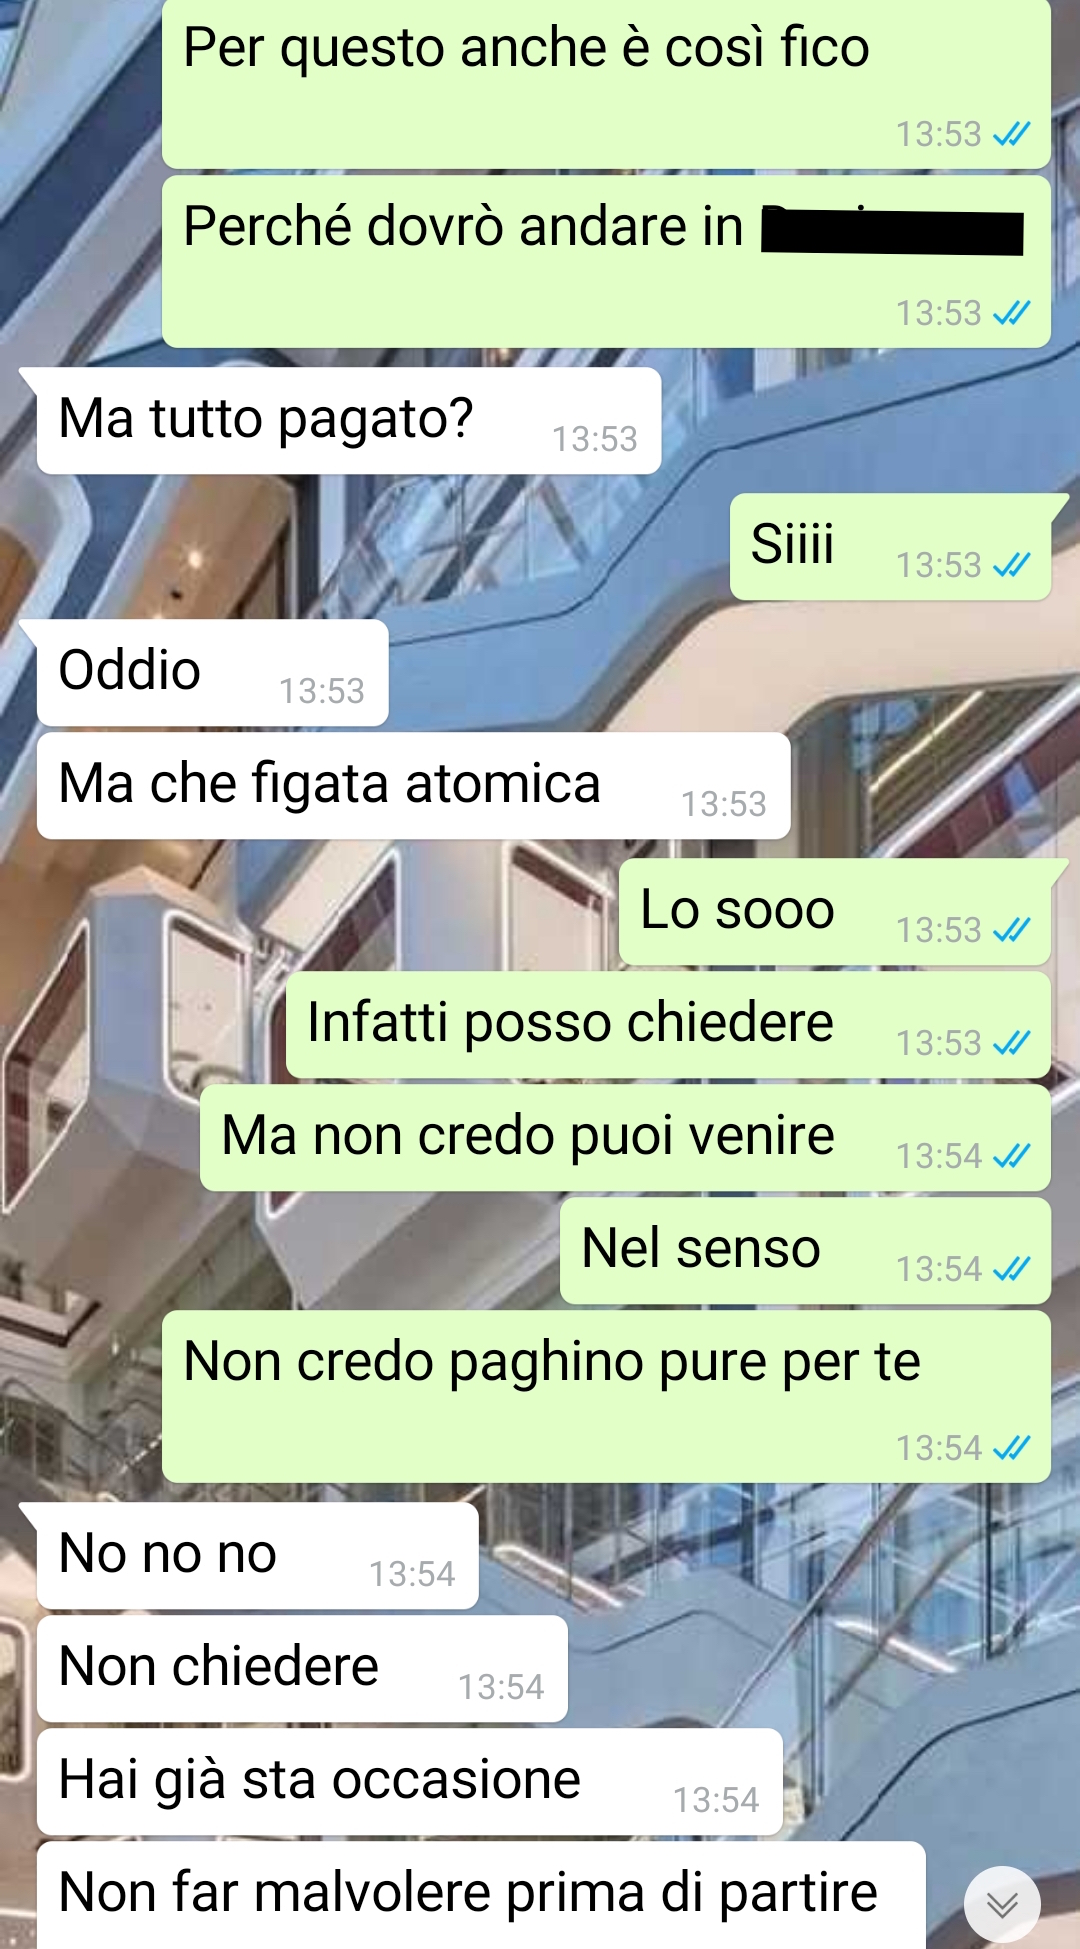Select the 'Ma tutto pagato?' message bubble
This screenshot has width=1080, height=1949.
(x=348, y=421)
